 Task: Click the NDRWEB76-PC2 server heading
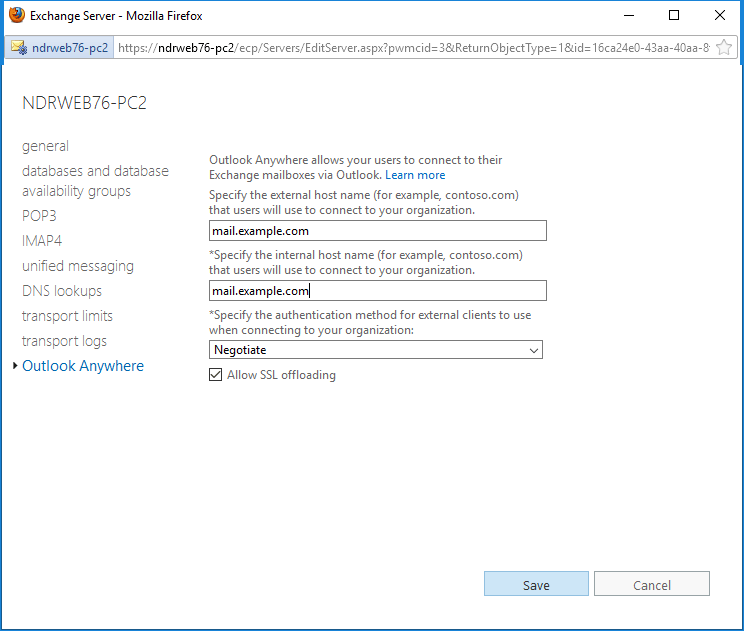coord(84,103)
